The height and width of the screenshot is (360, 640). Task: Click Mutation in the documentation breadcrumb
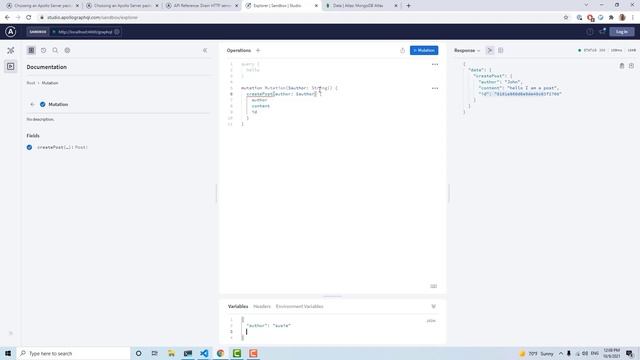50,83
